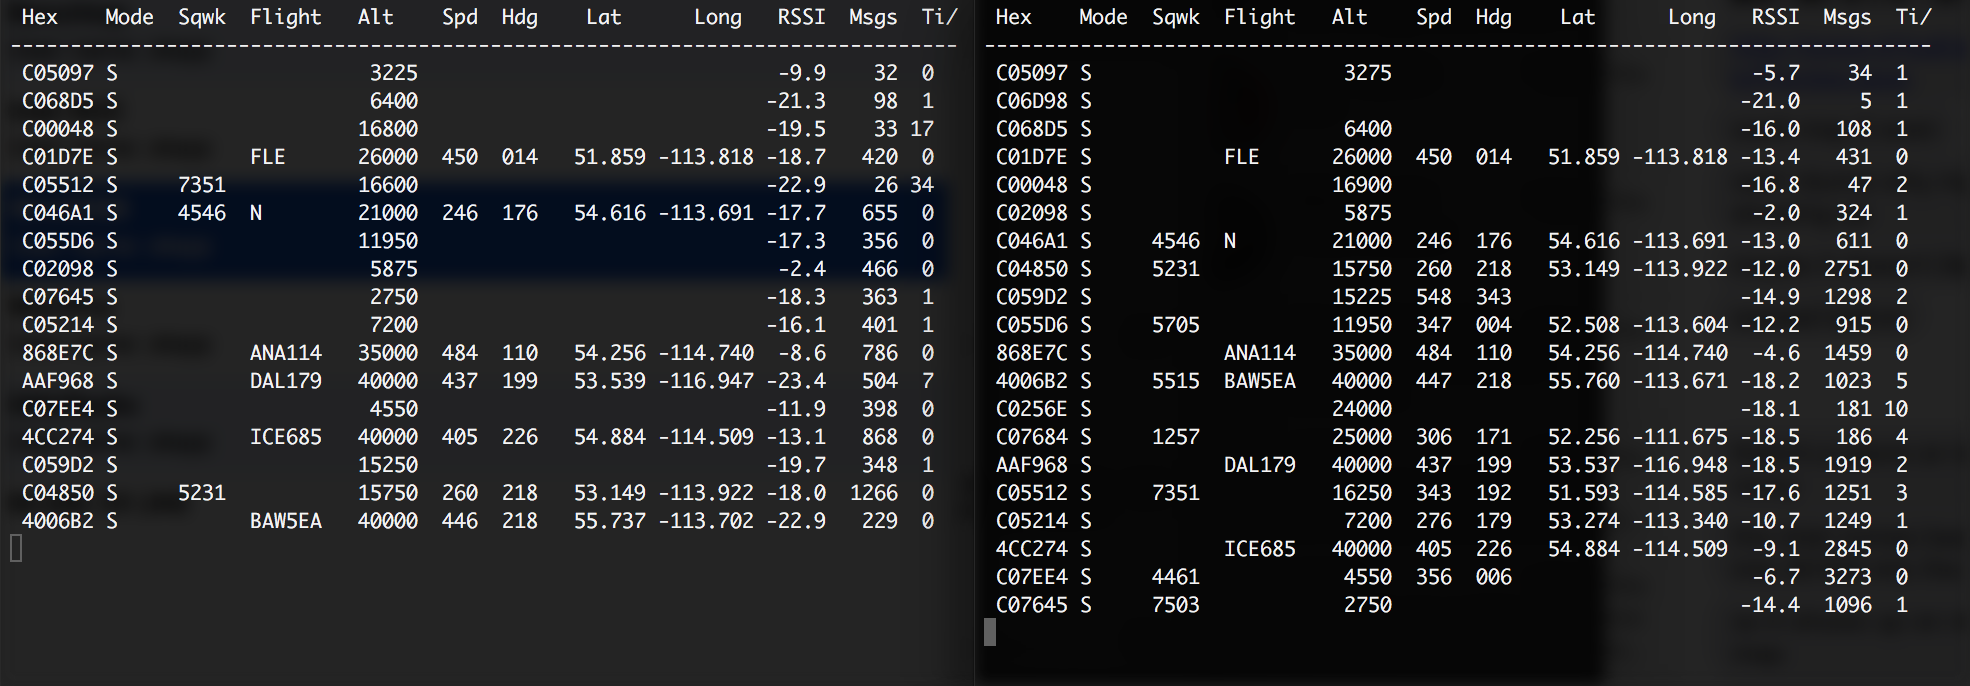The width and height of the screenshot is (1970, 686).
Task: Click the RSSI column header in left terminal
Action: click(802, 17)
